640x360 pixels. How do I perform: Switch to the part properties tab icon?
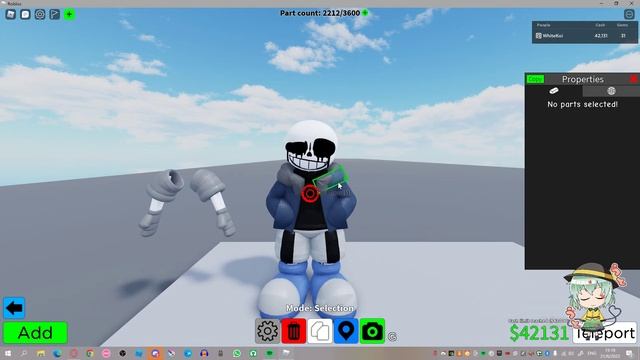pos(553,91)
